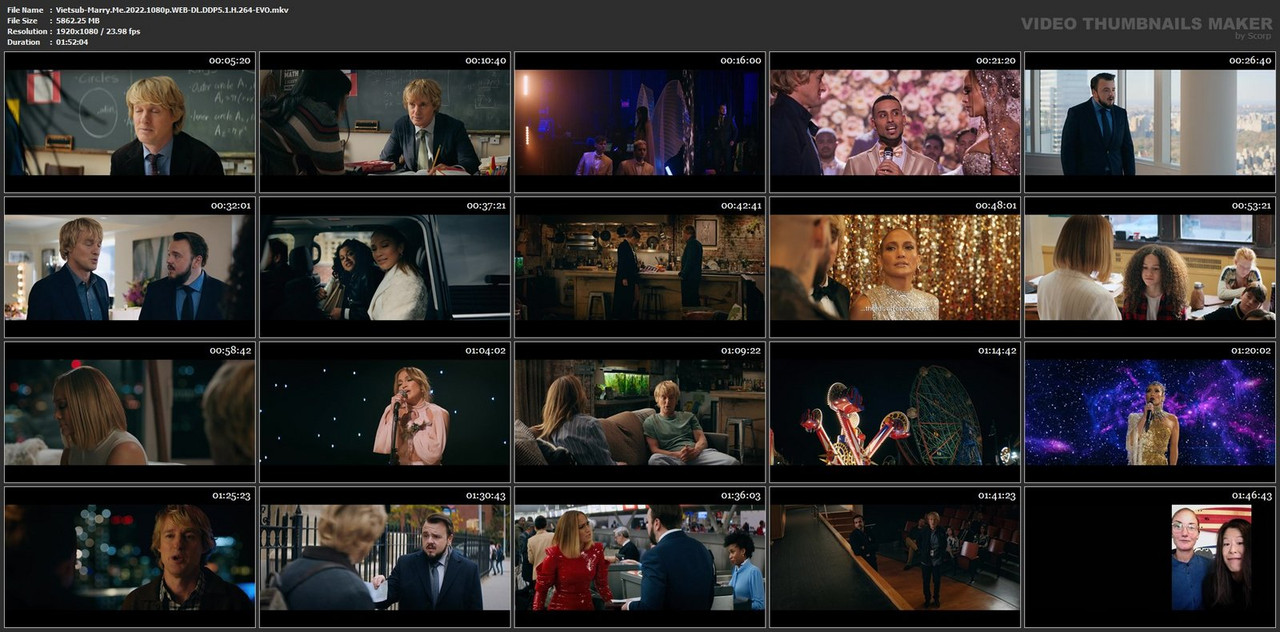Click the duration value 01:52:04
The height and width of the screenshot is (632, 1280).
(71, 42)
